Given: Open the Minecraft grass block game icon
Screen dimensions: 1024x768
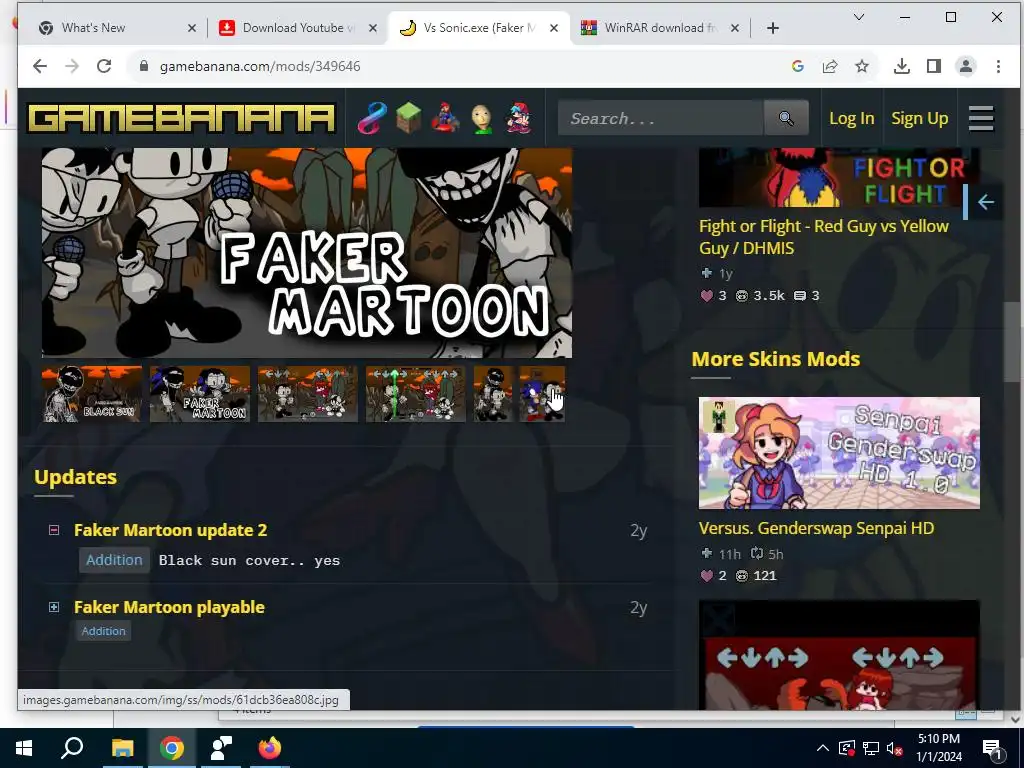Looking at the screenshot, I should (x=409, y=118).
